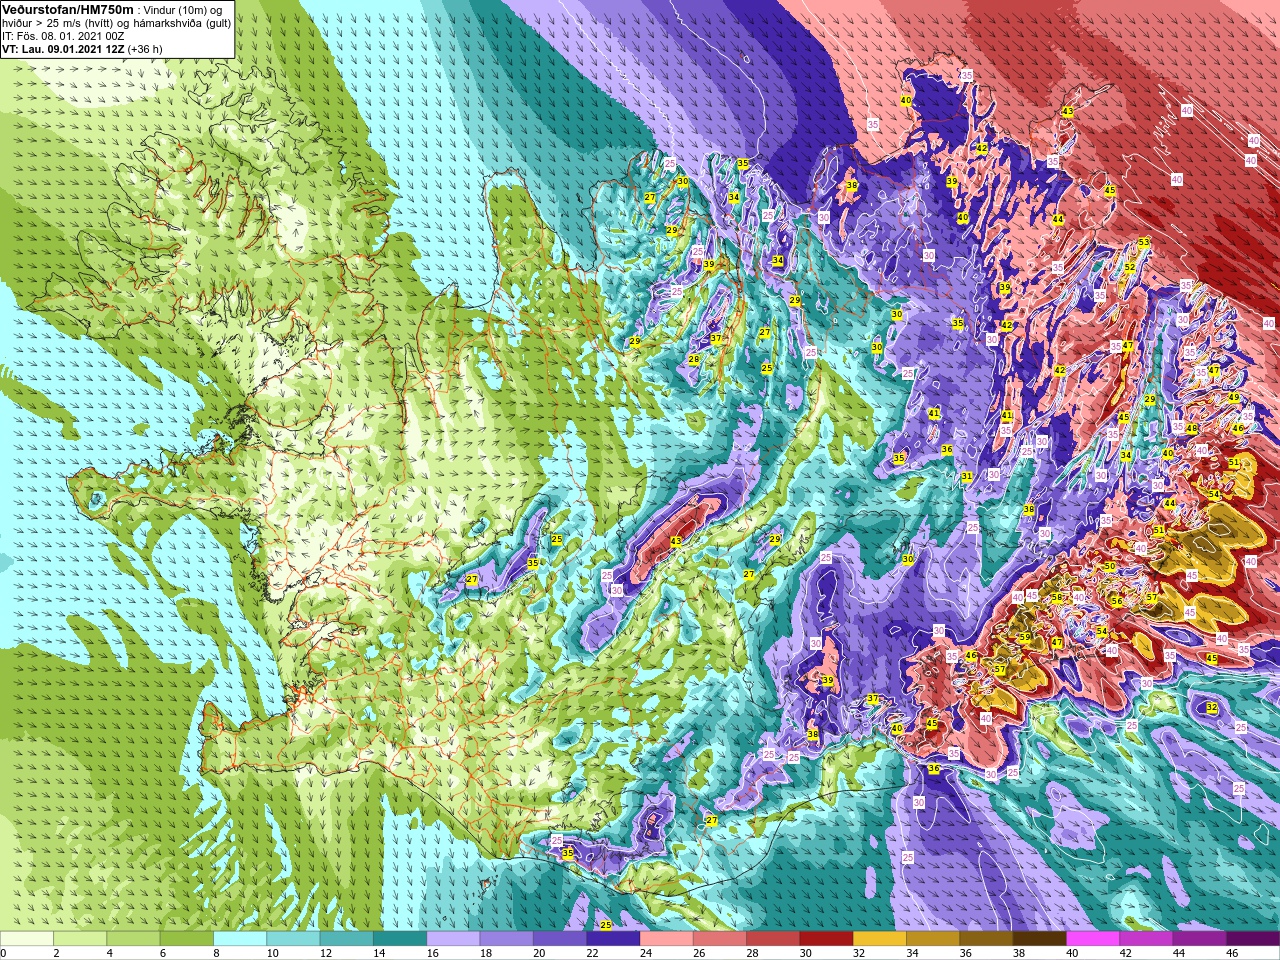
Task: Click the yellow gust label 53
Action: click(1144, 242)
